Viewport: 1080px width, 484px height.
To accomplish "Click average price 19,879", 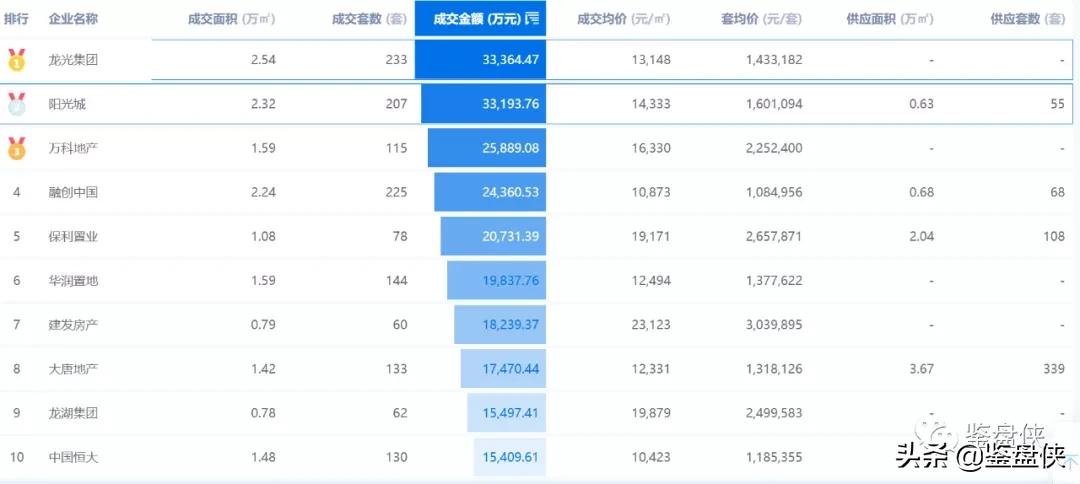I will (x=651, y=413).
